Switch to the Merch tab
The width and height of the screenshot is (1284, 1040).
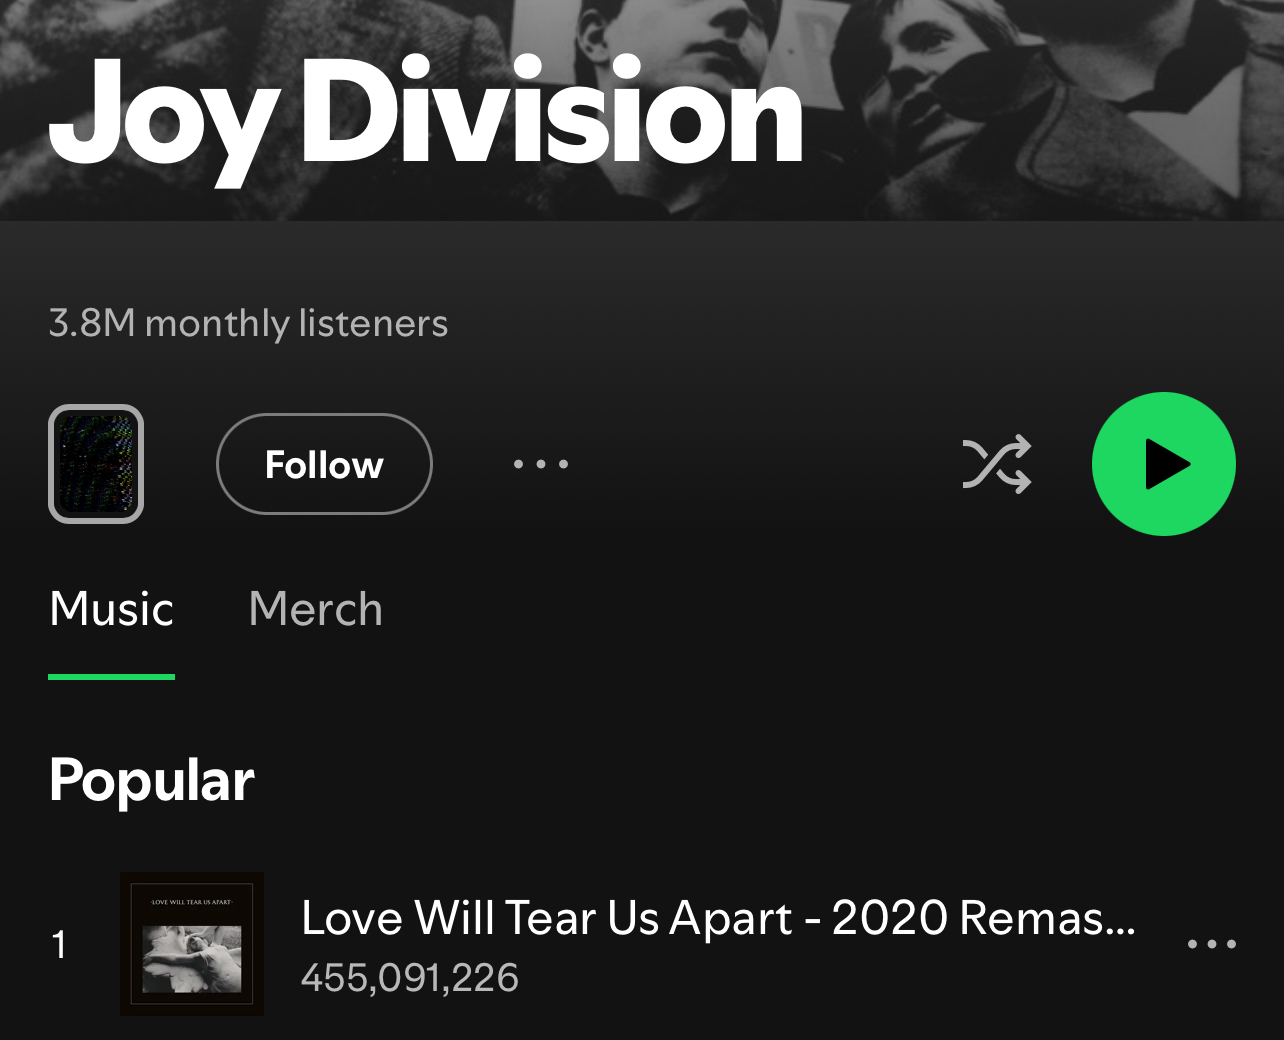(x=316, y=608)
